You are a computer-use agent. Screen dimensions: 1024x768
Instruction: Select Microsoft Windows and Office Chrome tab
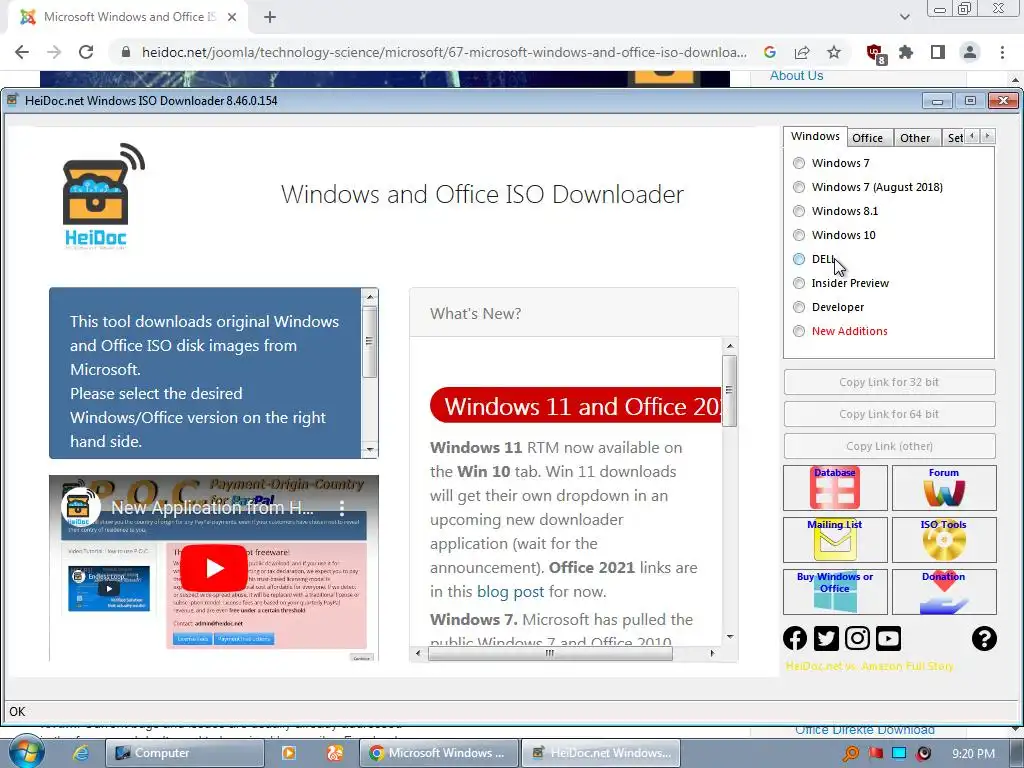[128, 17]
